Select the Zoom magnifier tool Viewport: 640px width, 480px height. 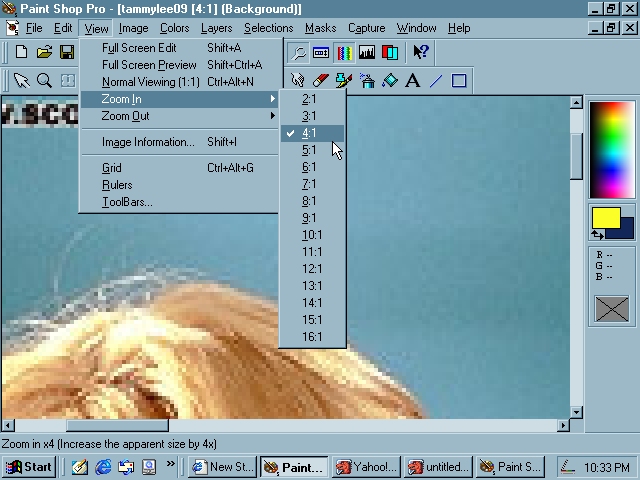44,80
